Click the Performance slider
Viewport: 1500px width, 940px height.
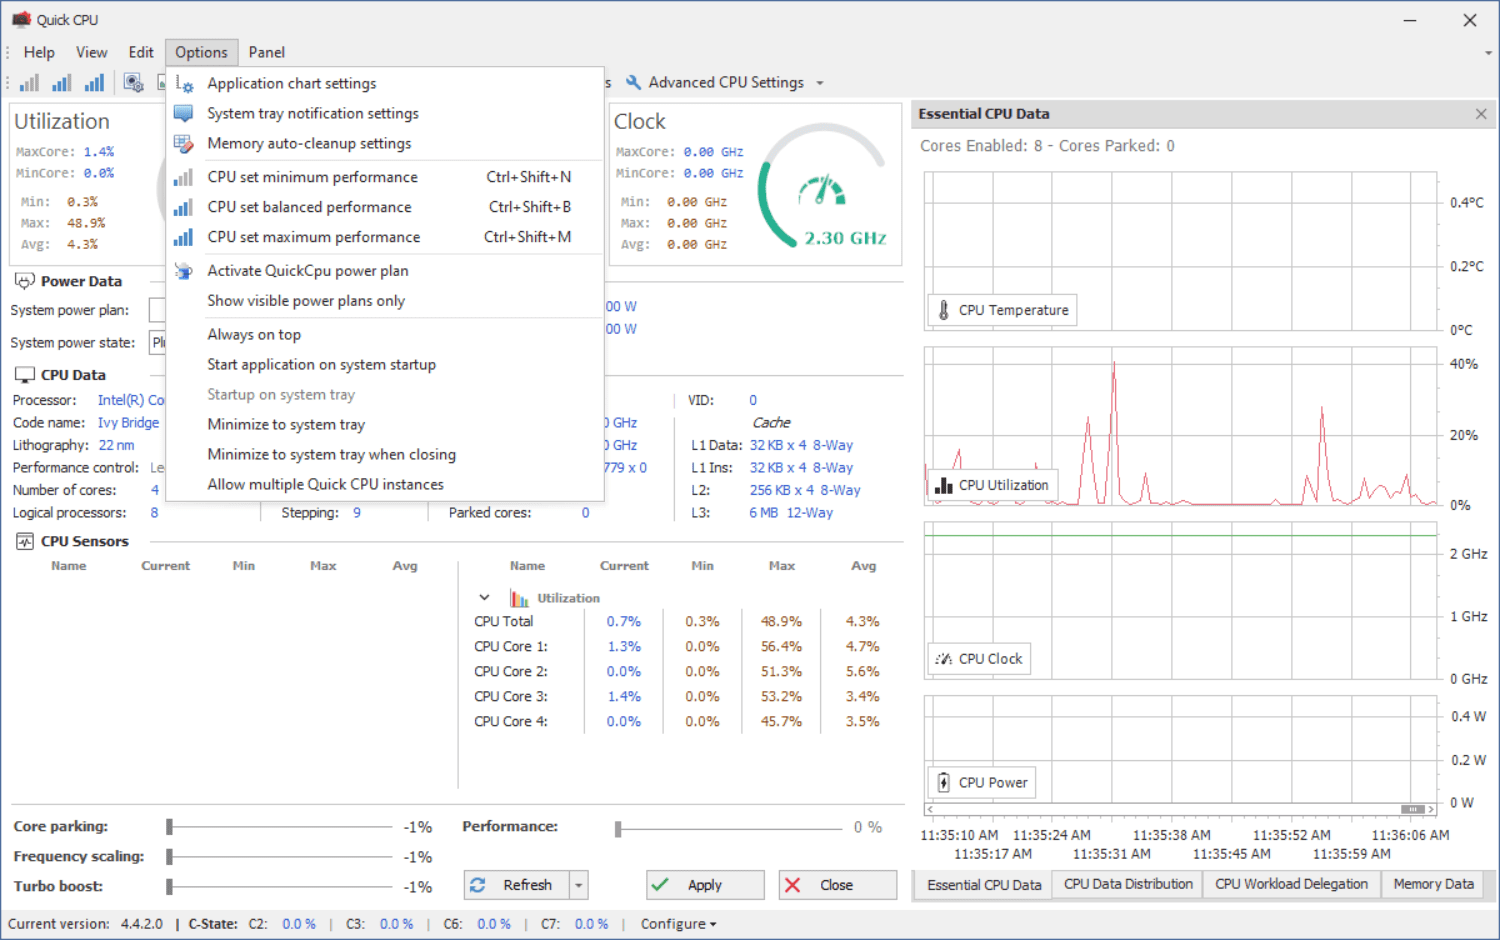[x=729, y=828]
